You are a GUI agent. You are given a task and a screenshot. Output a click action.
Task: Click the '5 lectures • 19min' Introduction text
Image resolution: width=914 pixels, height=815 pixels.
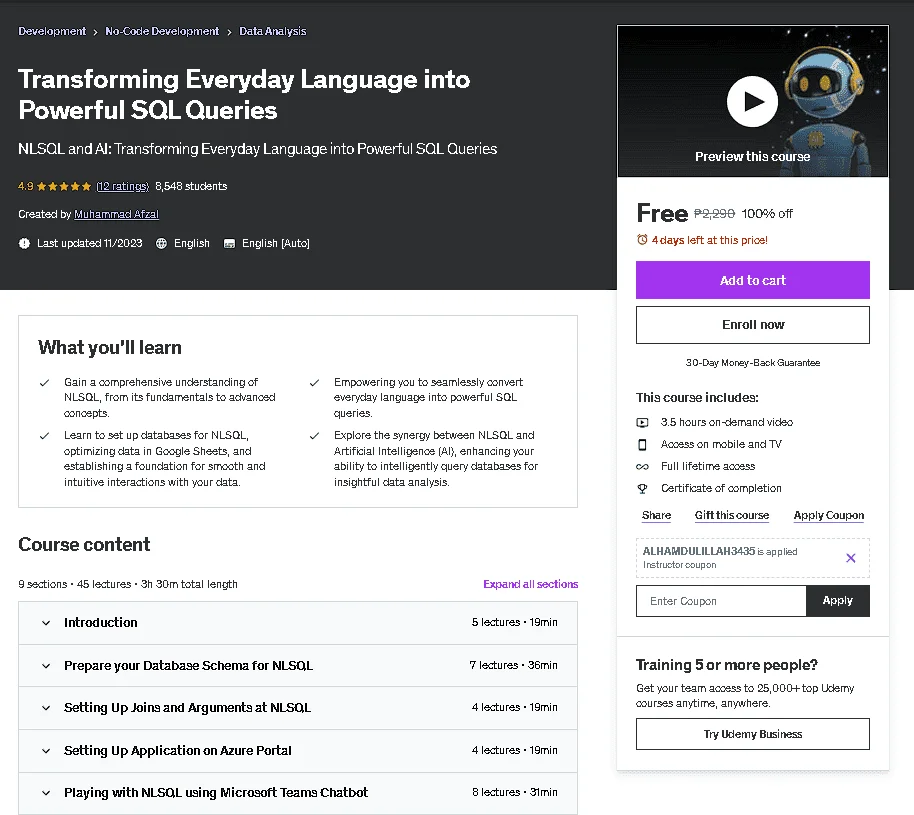click(x=515, y=623)
